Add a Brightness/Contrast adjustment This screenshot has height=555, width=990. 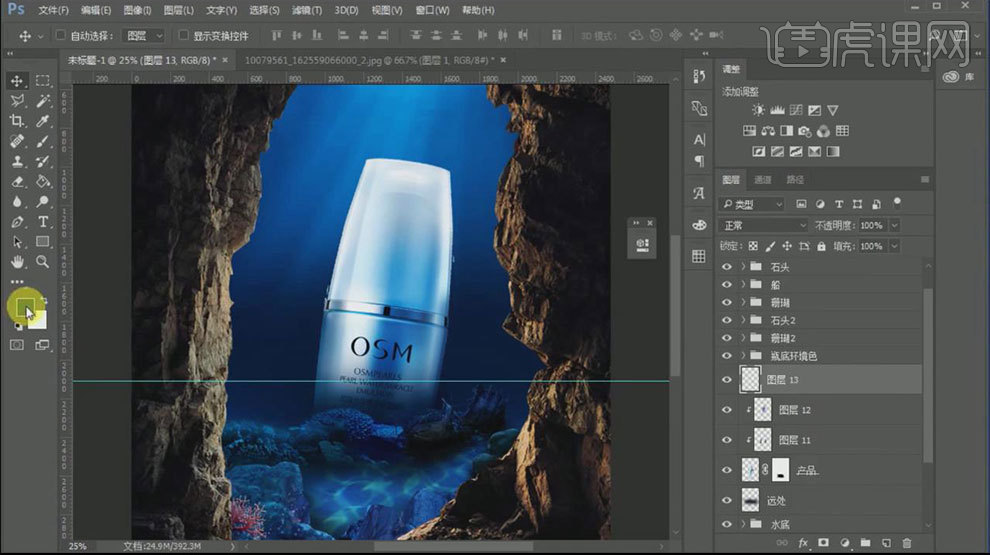[x=758, y=110]
